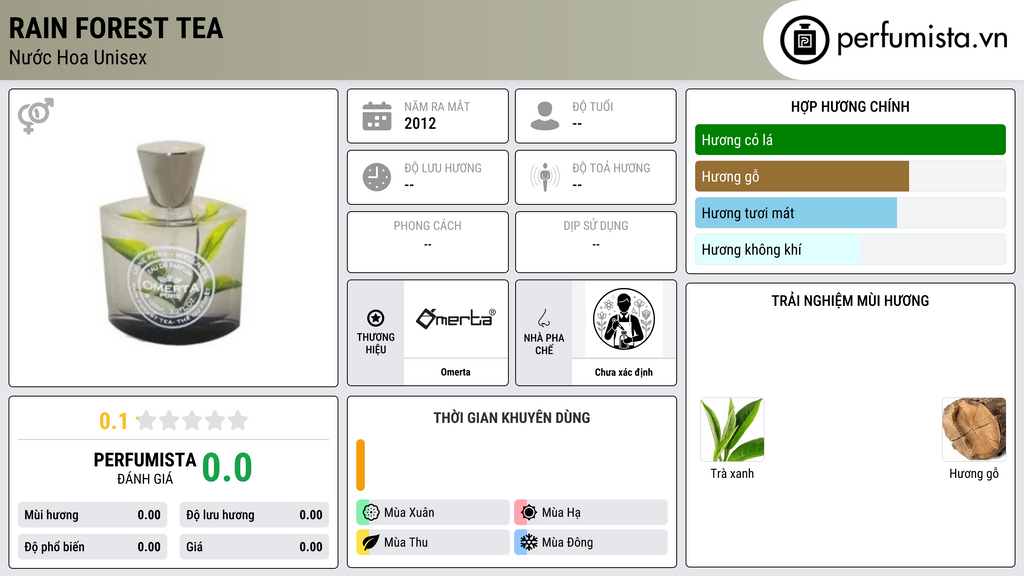Select the Mùa Hạ season button
This screenshot has width=1024, height=576.
pos(591,513)
